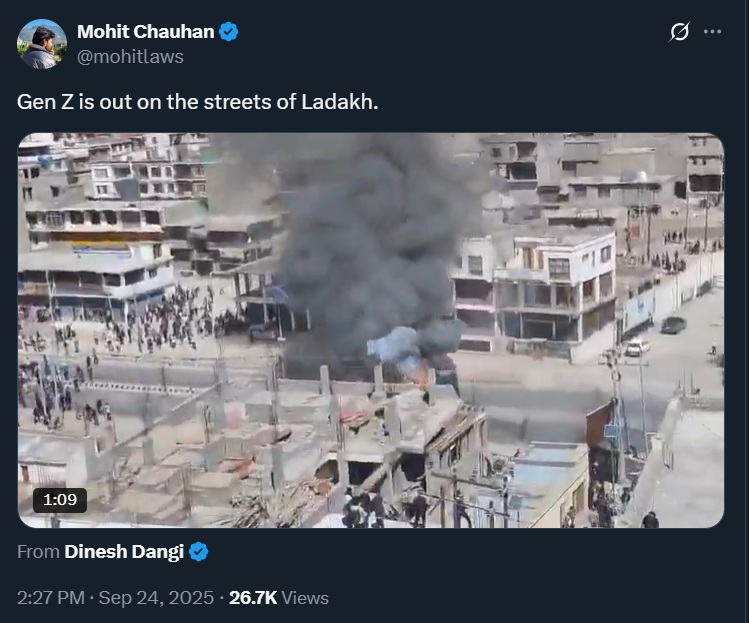Click the 2:27 PM post time
The image size is (749, 623).
coord(51,598)
